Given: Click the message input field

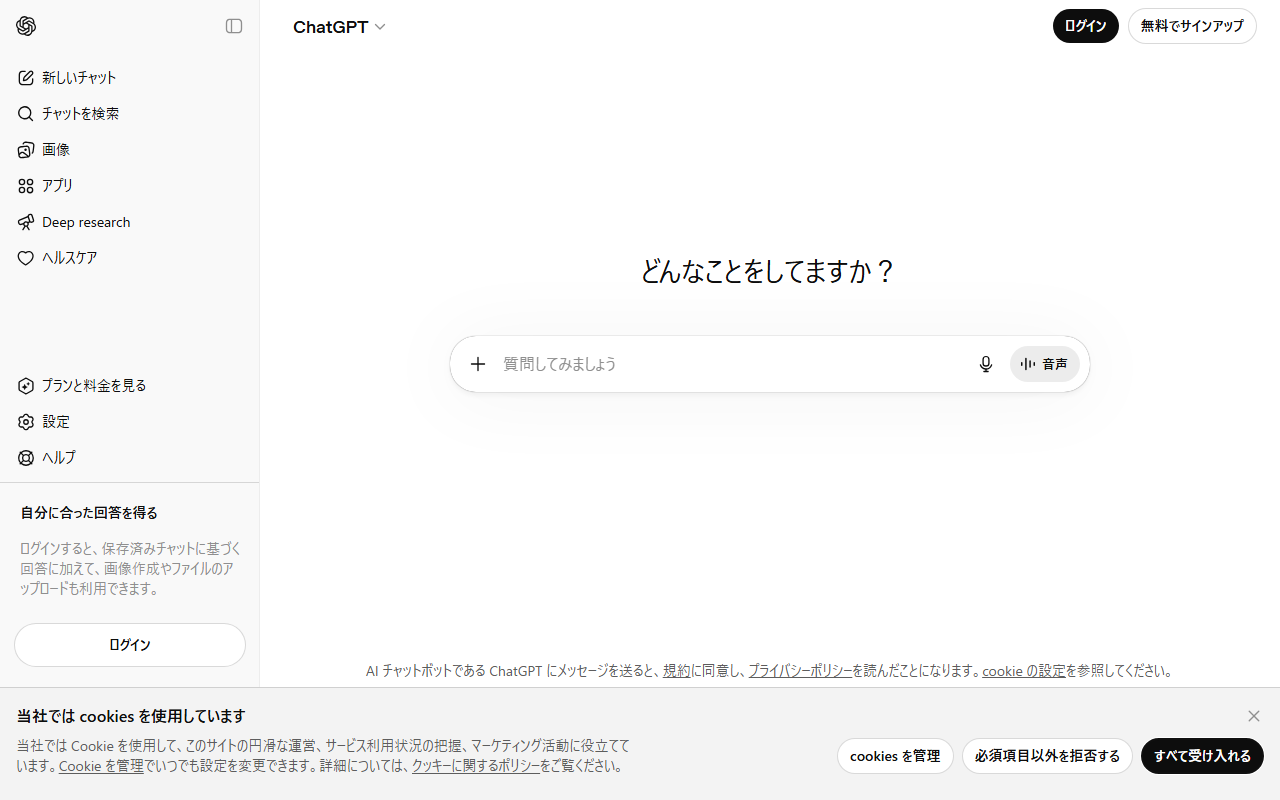Looking at the screenshot, I should (x=730, y=364).
